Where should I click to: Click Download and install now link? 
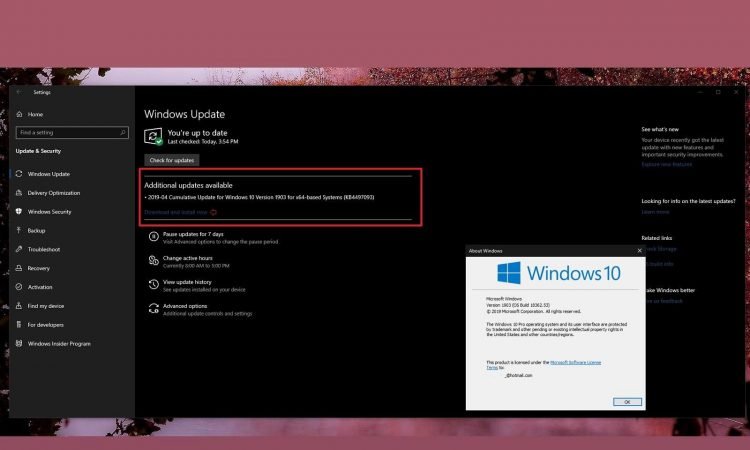176,212
